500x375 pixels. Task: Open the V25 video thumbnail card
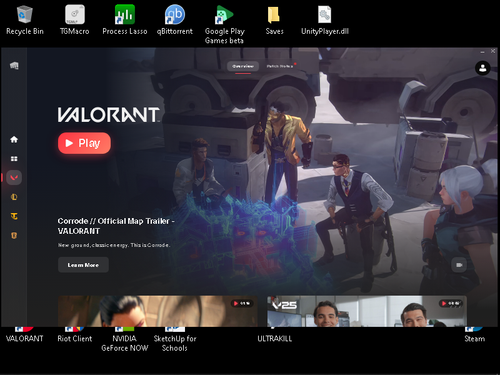pos(367,311)
